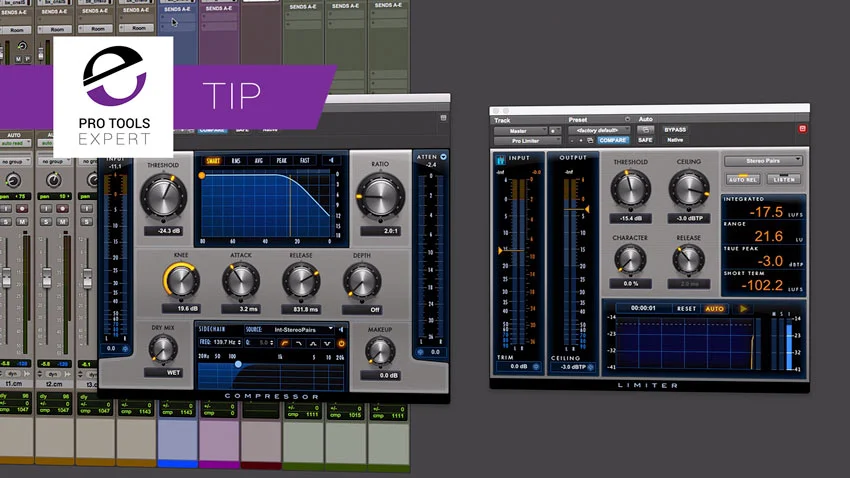Click the release value field 831.8 ms
The height and width of the screenshot is (478, 850).
[301, 309]
